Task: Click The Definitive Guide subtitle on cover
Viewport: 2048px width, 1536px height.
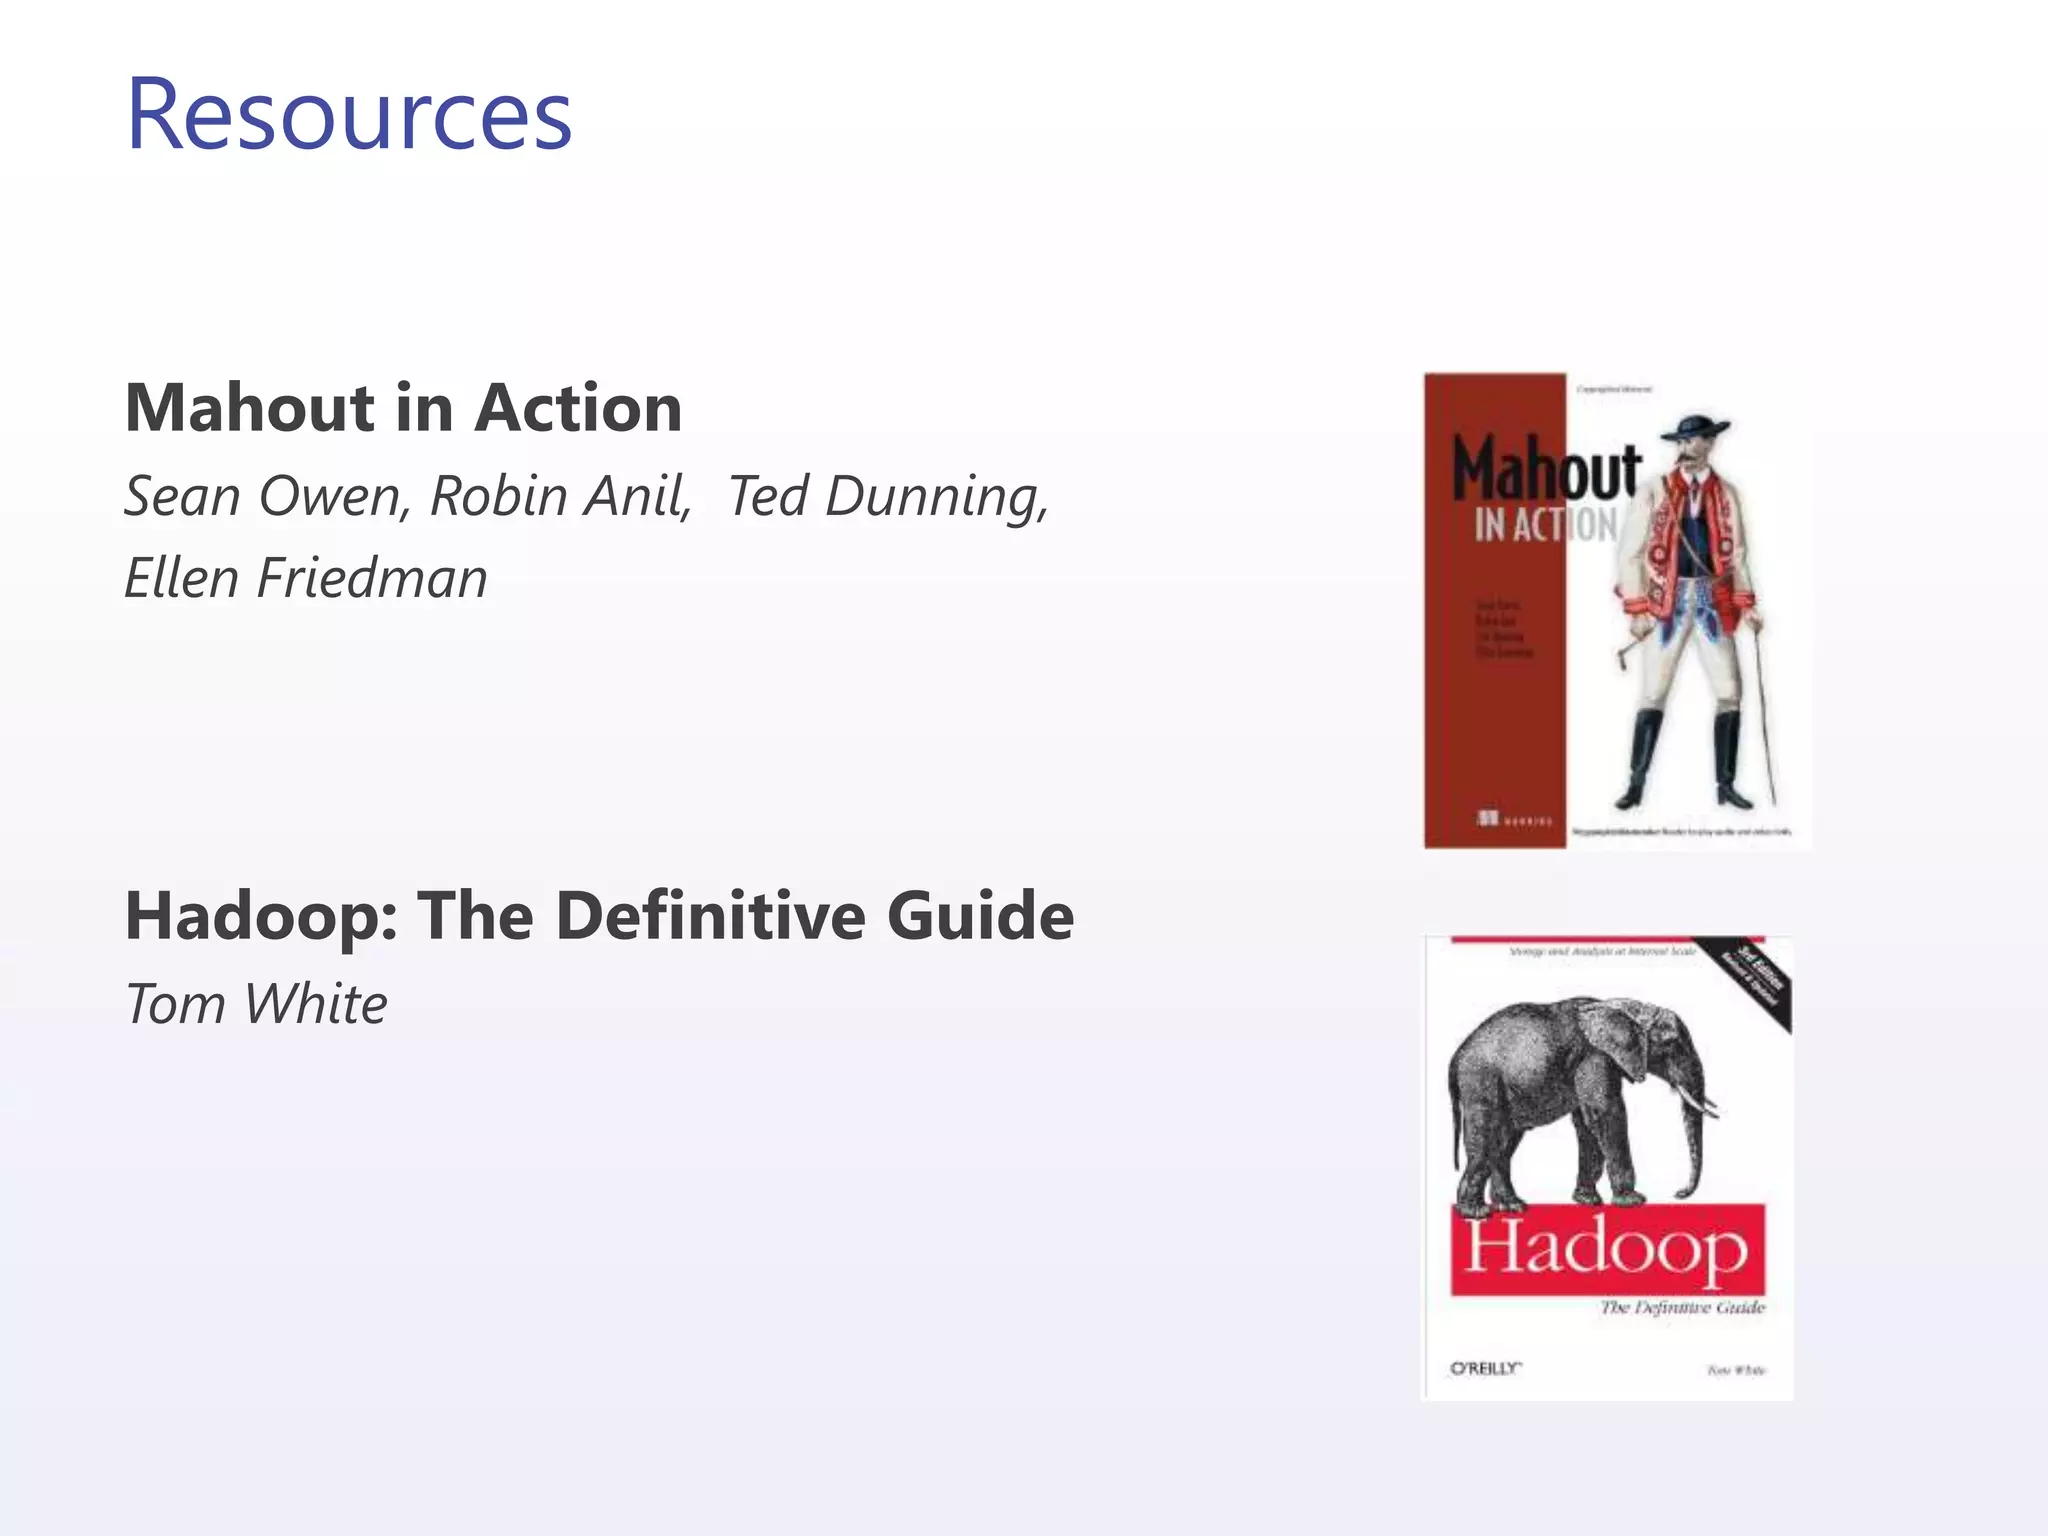Action: [1682, 1307]
